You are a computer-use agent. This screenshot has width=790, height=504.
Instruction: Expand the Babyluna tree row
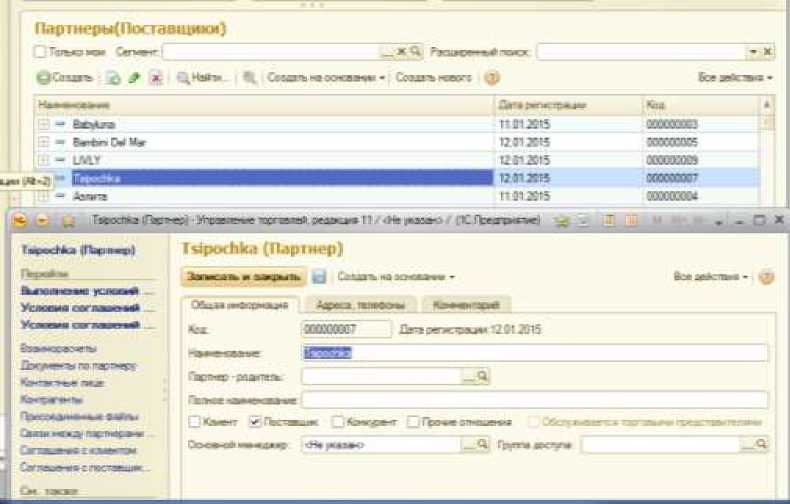(x=44, y=124)
